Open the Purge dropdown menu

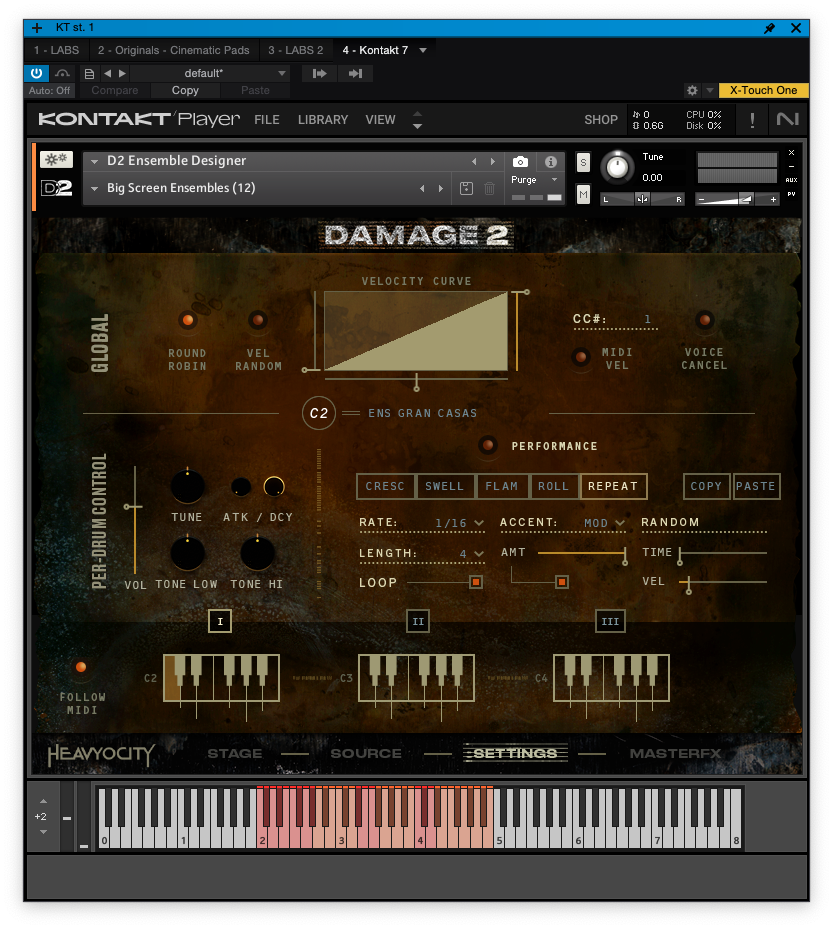coord(534,180)
